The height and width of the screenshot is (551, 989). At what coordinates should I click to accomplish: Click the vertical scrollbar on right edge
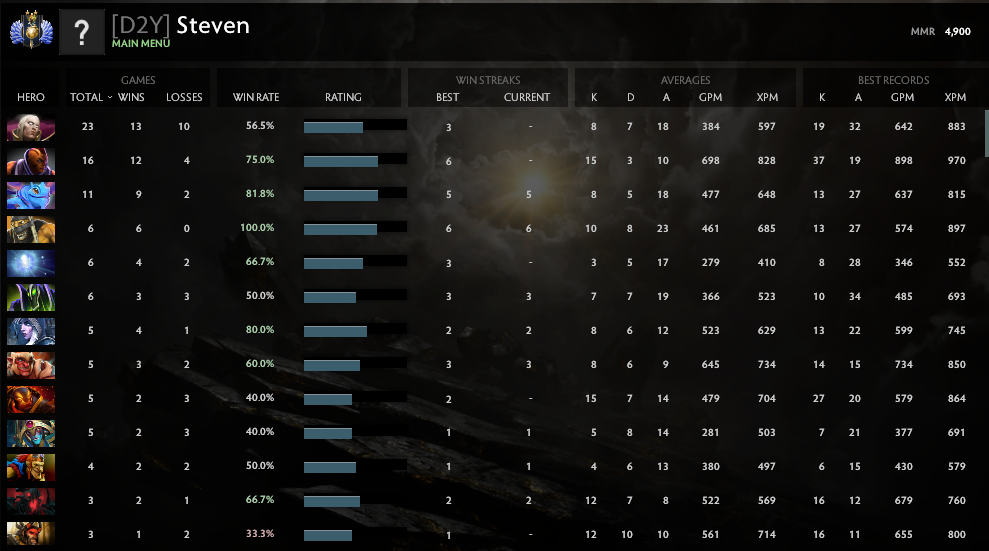[985, 135]
